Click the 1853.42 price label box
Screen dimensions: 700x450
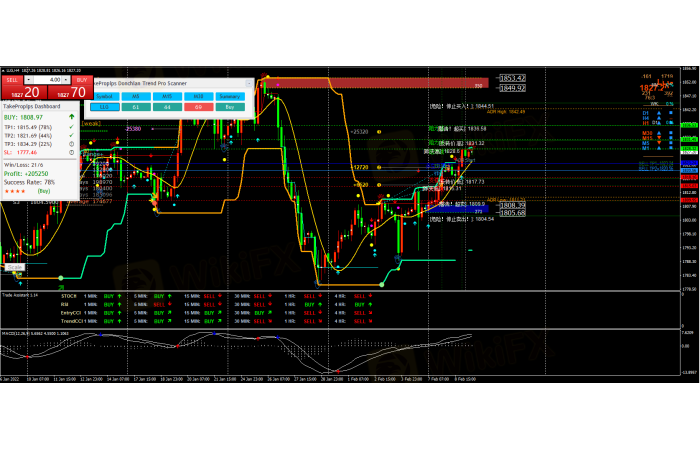[513, 78]
